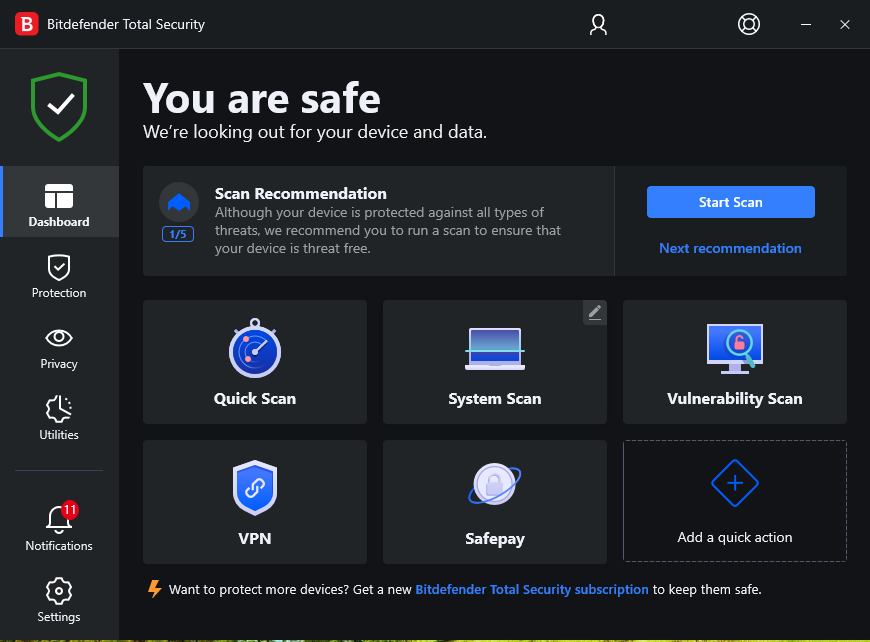
Task: Close the Bitdefender window
Action: [844, 24]
